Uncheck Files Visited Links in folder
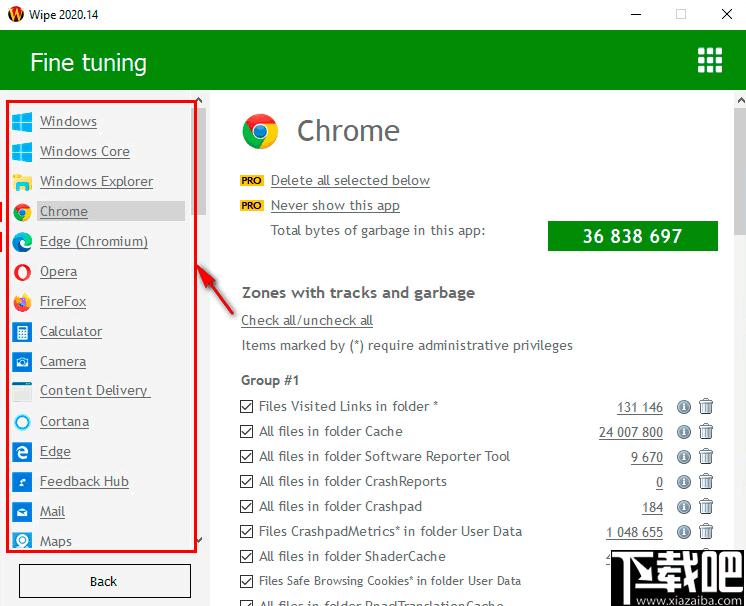Screen dimensions: 746x606 pos(246,407)
